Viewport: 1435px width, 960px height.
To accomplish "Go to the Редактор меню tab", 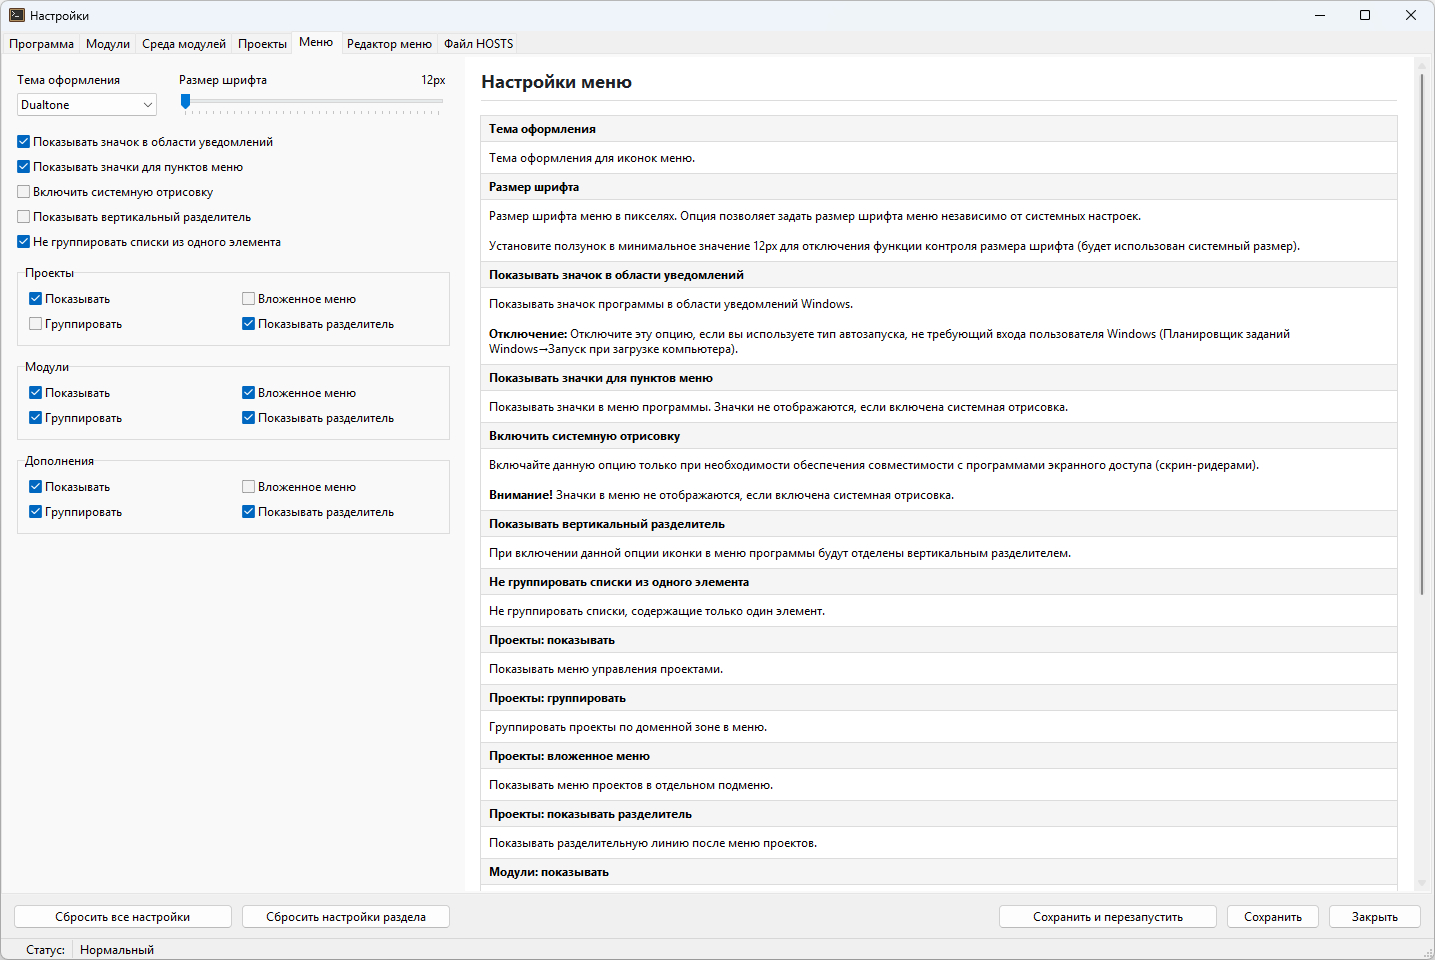I will (x=389, y=44).
